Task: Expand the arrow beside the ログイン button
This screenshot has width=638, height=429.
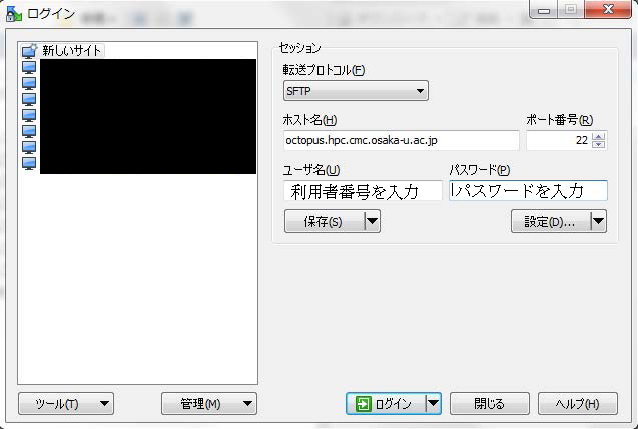Action: [433, 404]
